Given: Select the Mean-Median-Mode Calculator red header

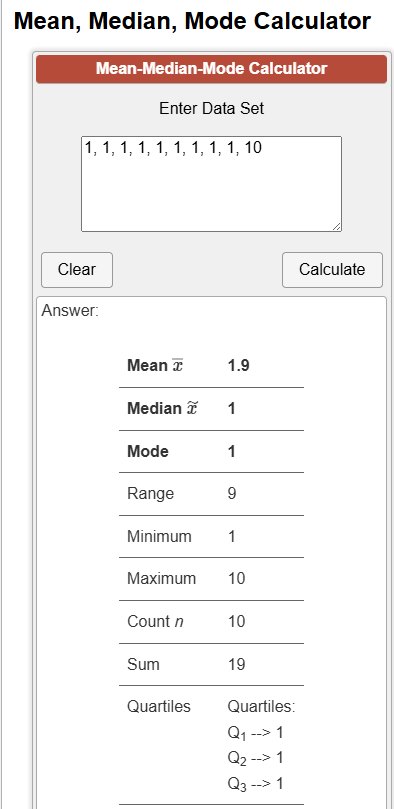Looking at the screenshot, I should tap(211, 69).
